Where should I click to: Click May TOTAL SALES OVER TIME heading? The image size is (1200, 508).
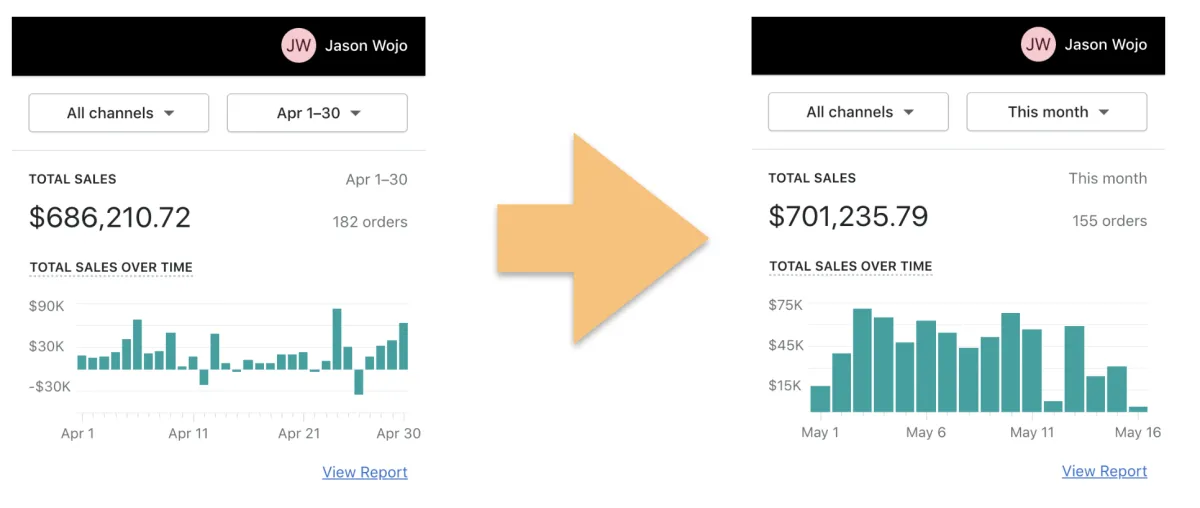pos(850,266)
